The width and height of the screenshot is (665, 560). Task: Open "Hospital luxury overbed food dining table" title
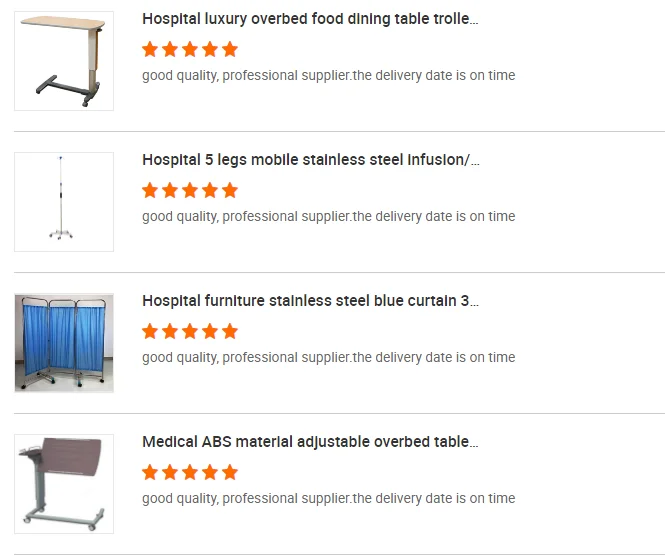click(x=310, y=19)
